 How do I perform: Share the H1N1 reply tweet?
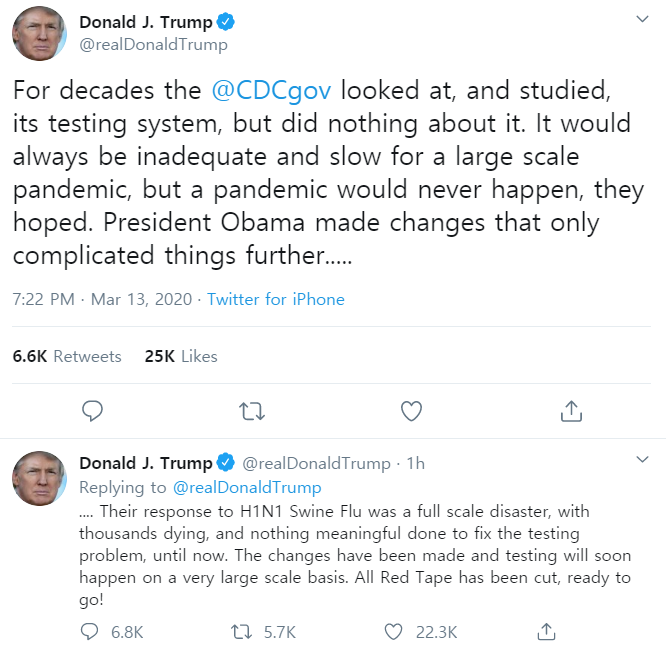[546, 631]
